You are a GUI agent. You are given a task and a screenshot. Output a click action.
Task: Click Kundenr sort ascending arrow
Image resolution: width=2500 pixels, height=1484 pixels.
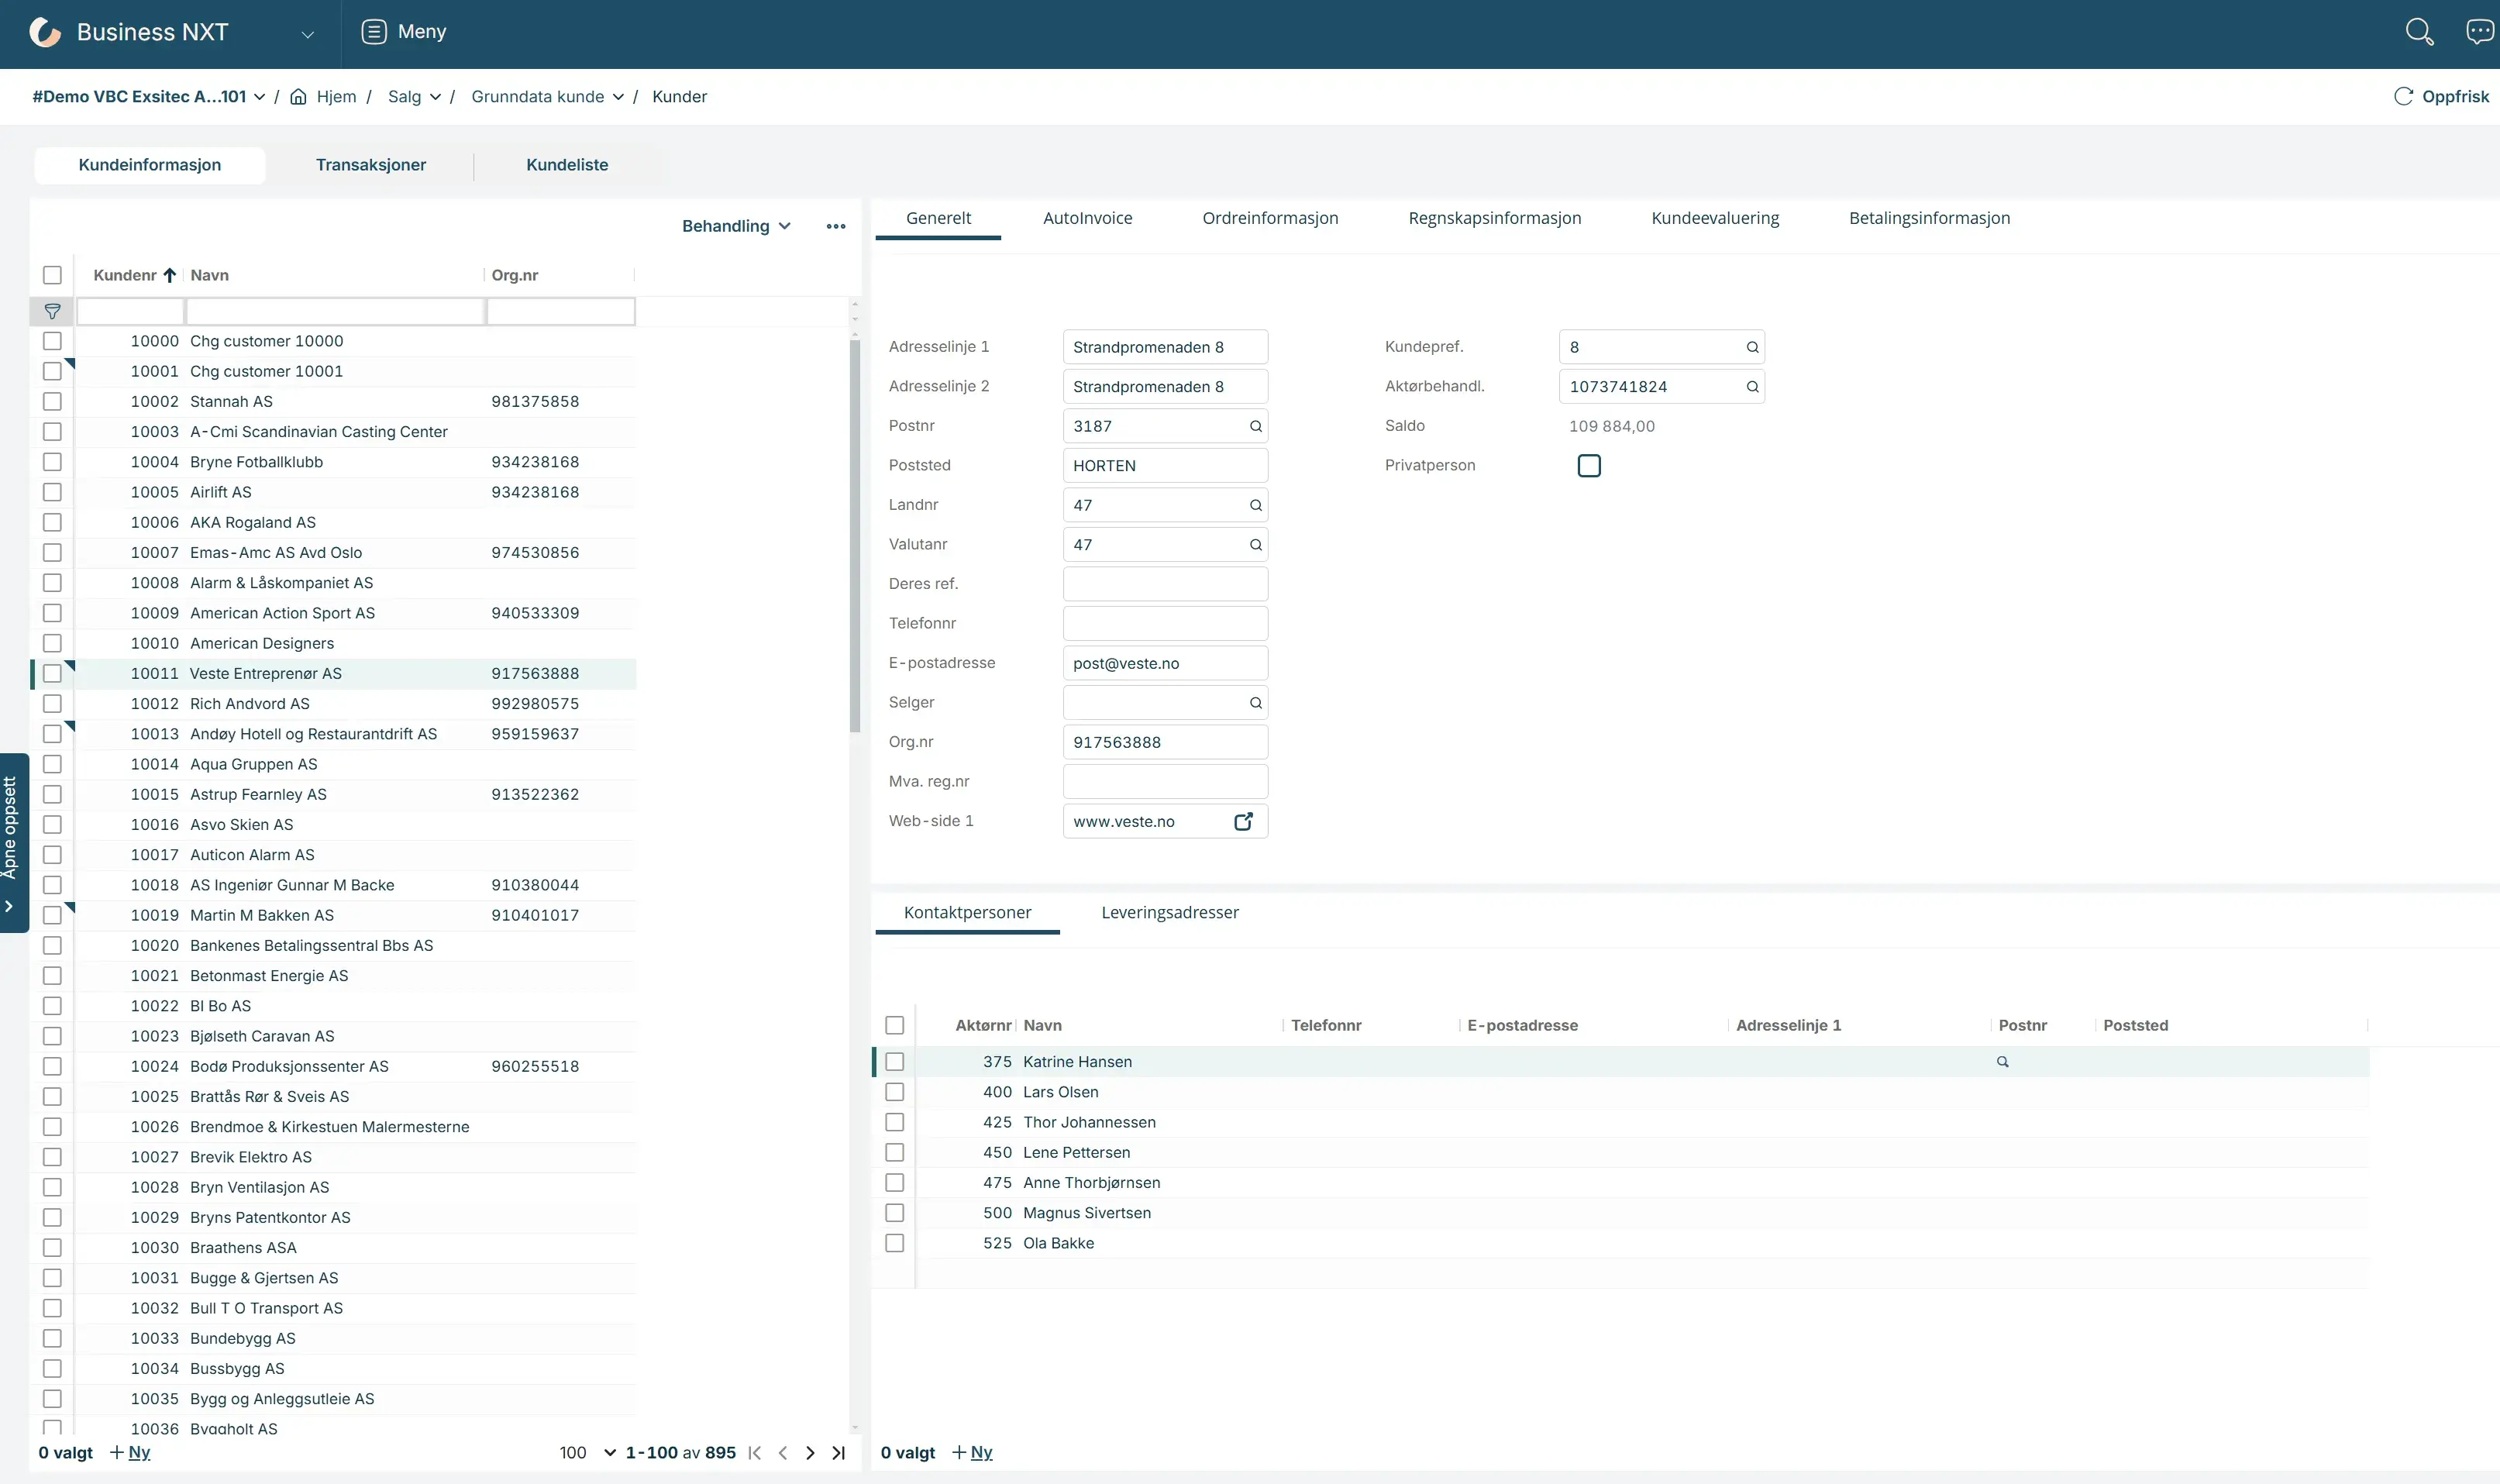(170, 275)
